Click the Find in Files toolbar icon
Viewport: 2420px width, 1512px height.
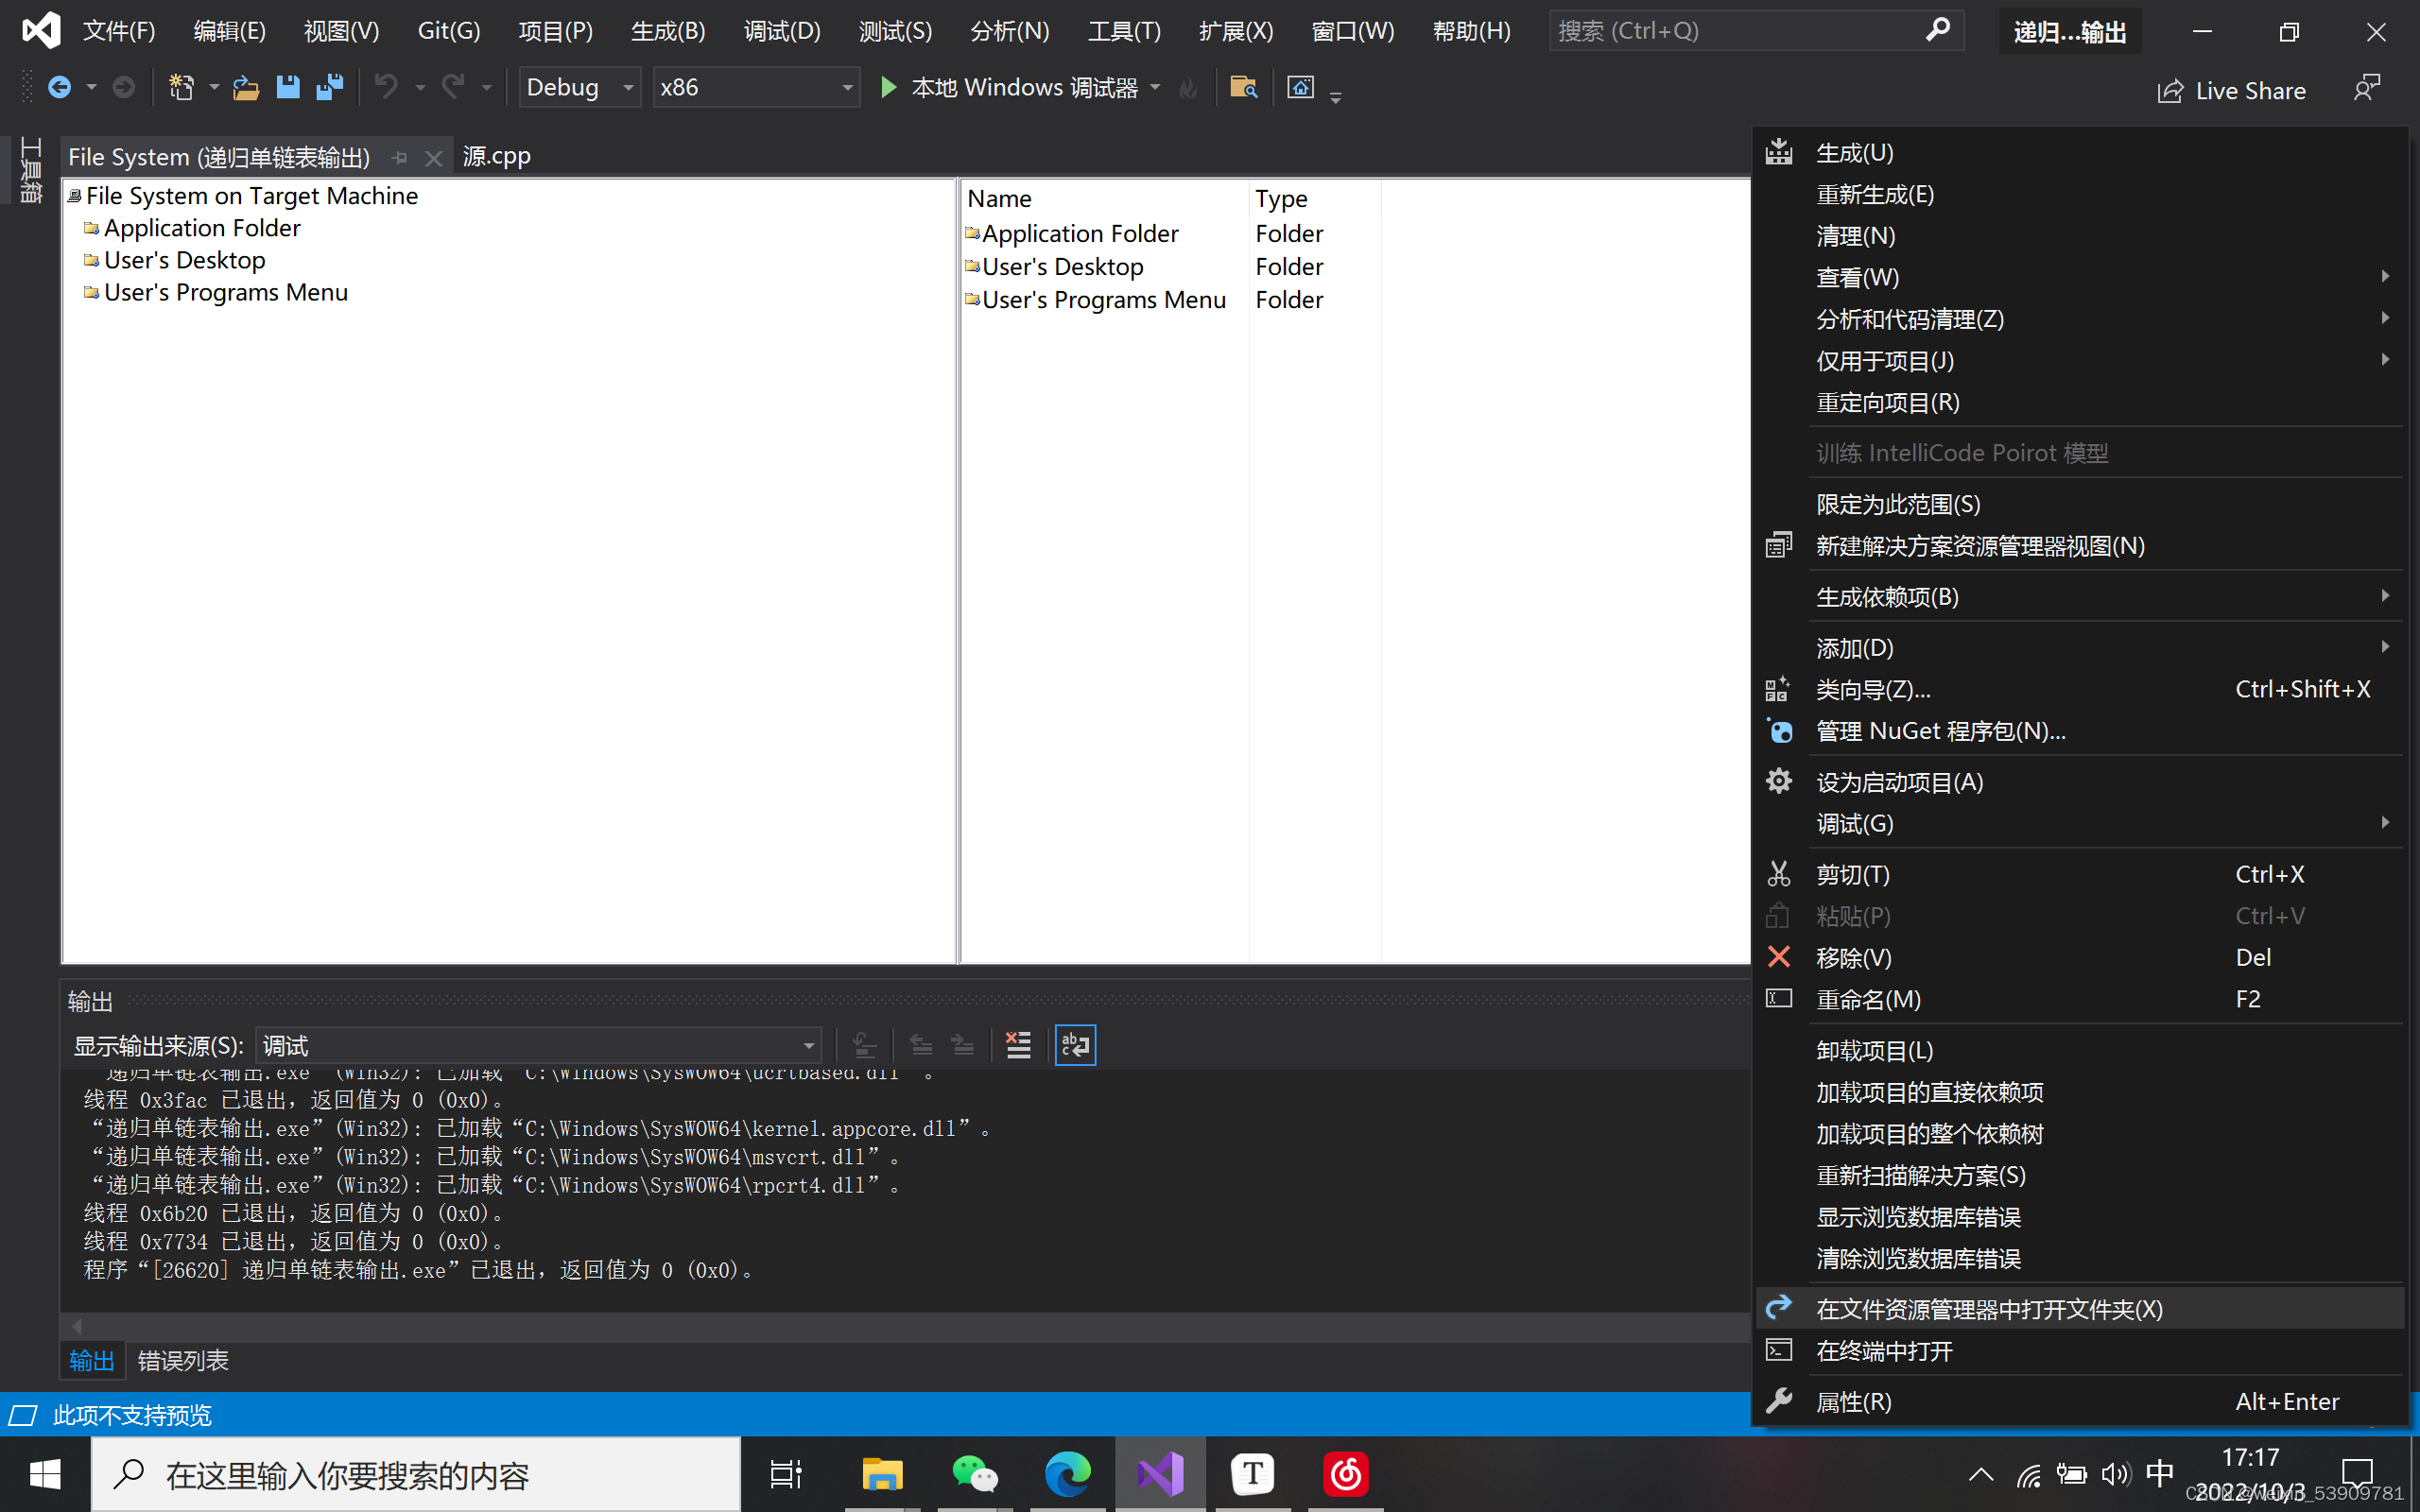(1243, 88)
